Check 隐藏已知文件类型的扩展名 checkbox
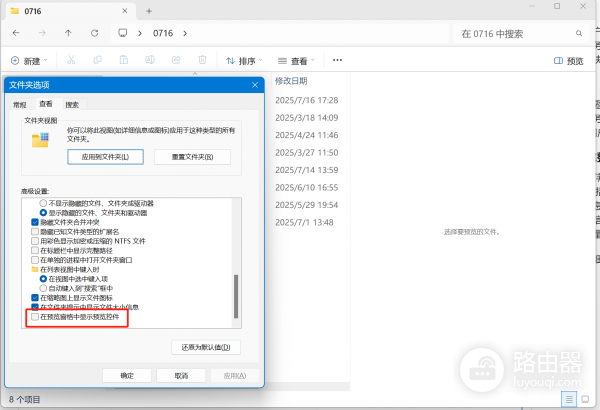The image size is (600, 410). [x=35, y=232]
